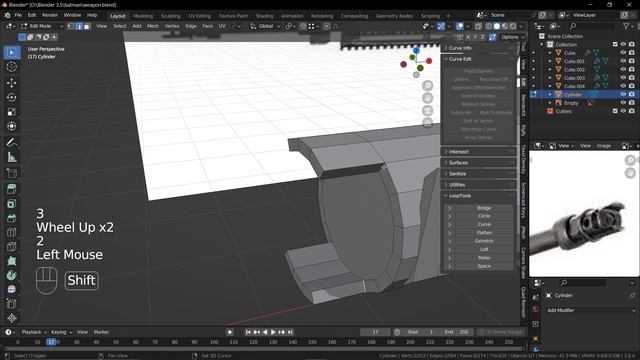The width and height of the screenshot is (640, 360).
Task: Open the Mesh menu
Action: point(153,26)
